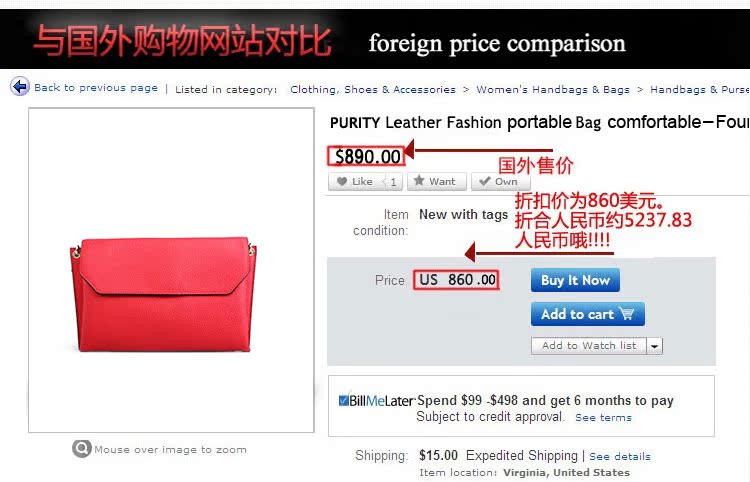Image resolution: width=750 pixels, height=482 pixels.
Task: Click the blue back arrow icon
Action: click(x=20, y=87)
